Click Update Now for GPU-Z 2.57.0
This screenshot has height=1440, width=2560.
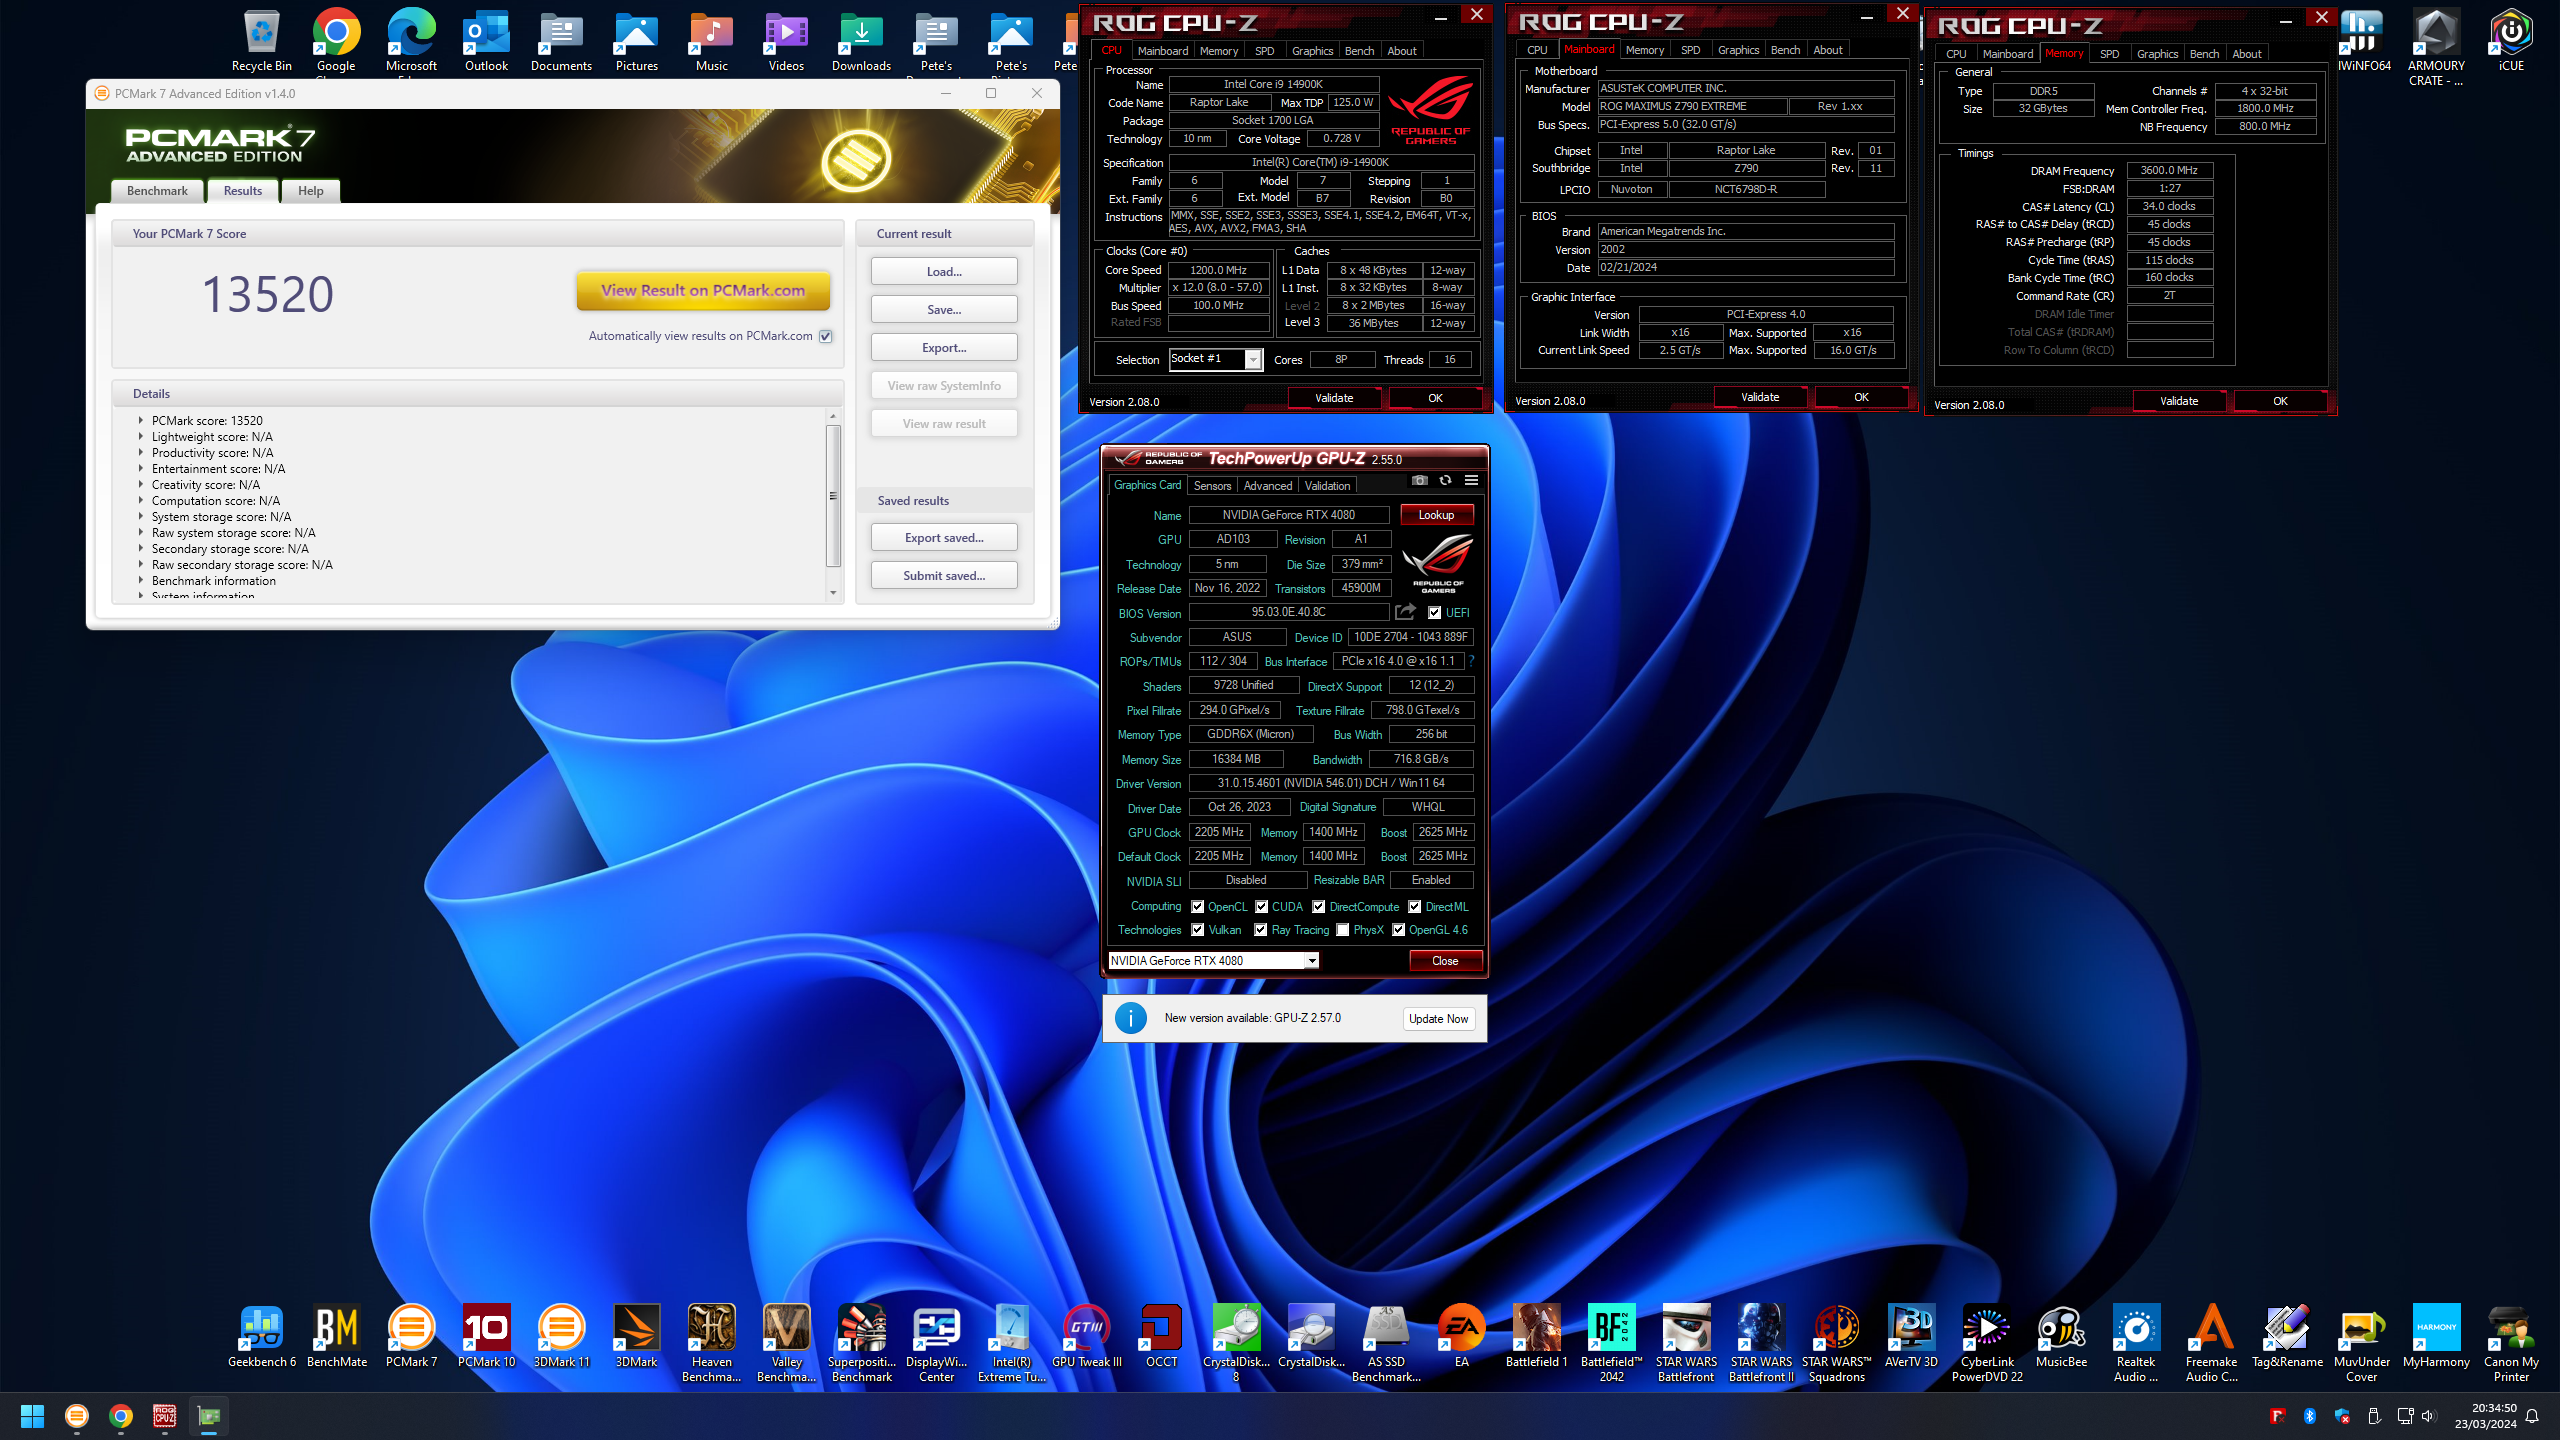click(1438, 1019)
